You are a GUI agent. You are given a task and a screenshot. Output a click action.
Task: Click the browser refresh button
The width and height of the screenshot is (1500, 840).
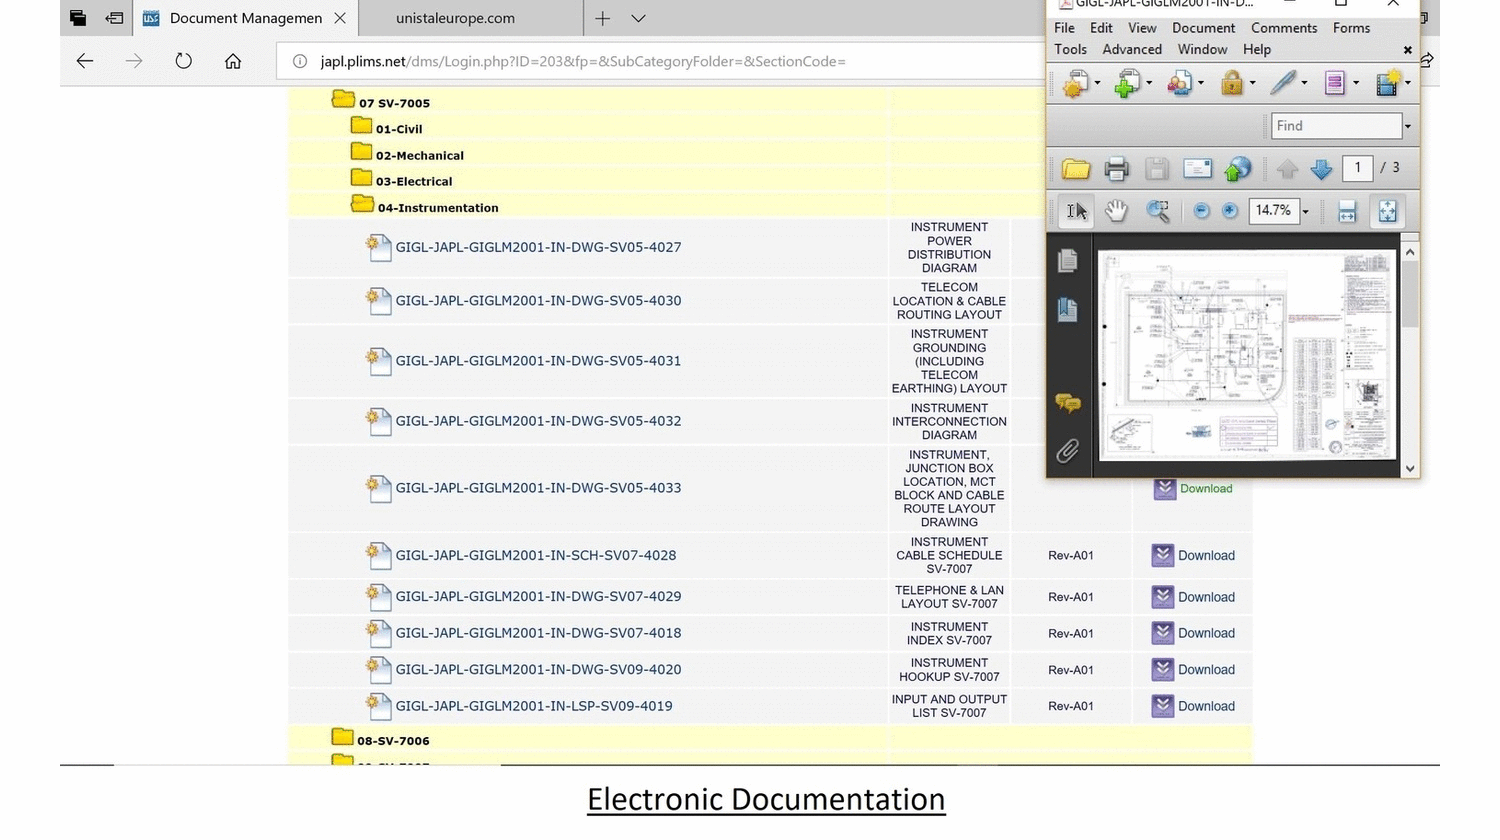click(183, 61)
